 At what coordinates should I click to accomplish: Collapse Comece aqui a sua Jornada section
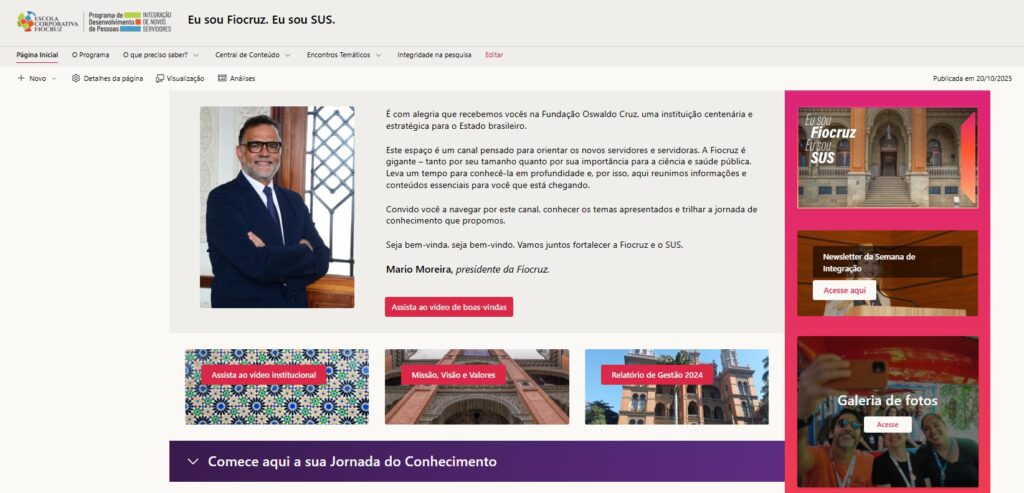(x=193, y=462)
